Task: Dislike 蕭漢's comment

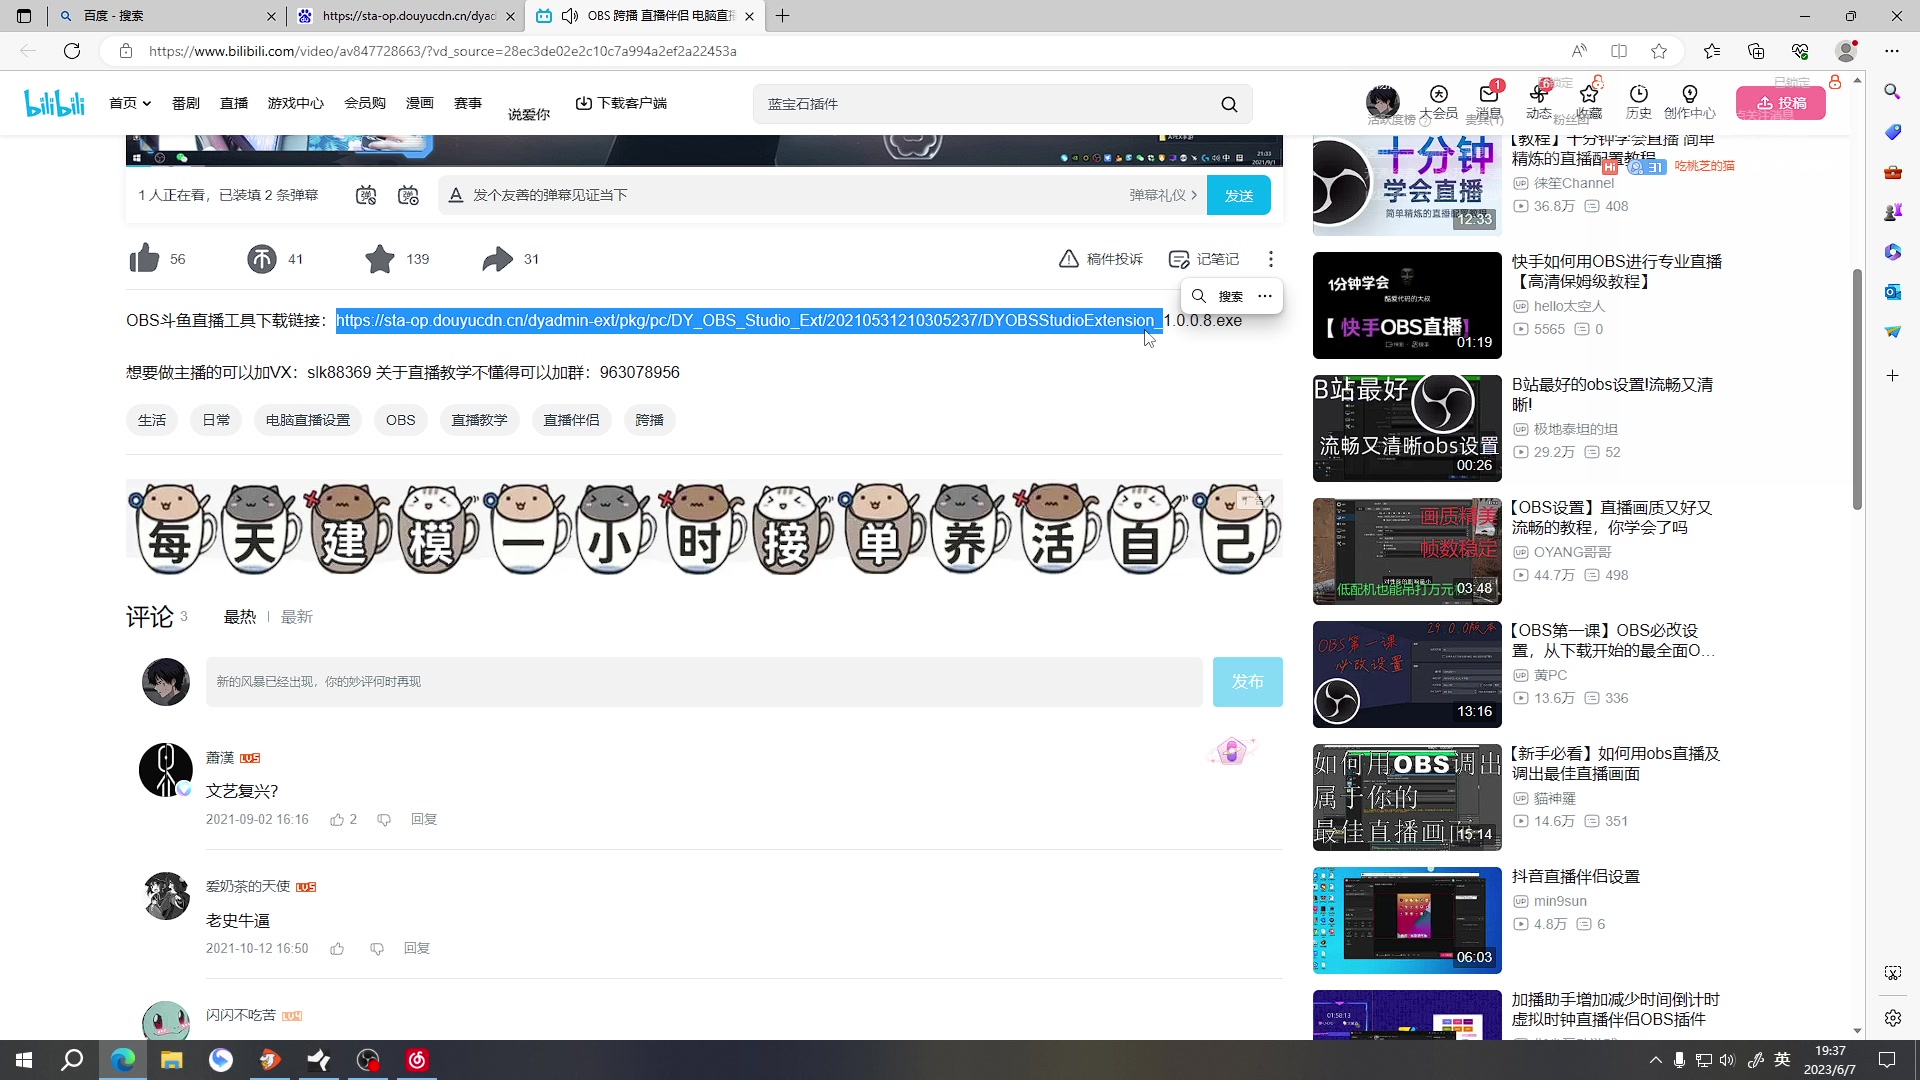Action: [x=384, y=820]
